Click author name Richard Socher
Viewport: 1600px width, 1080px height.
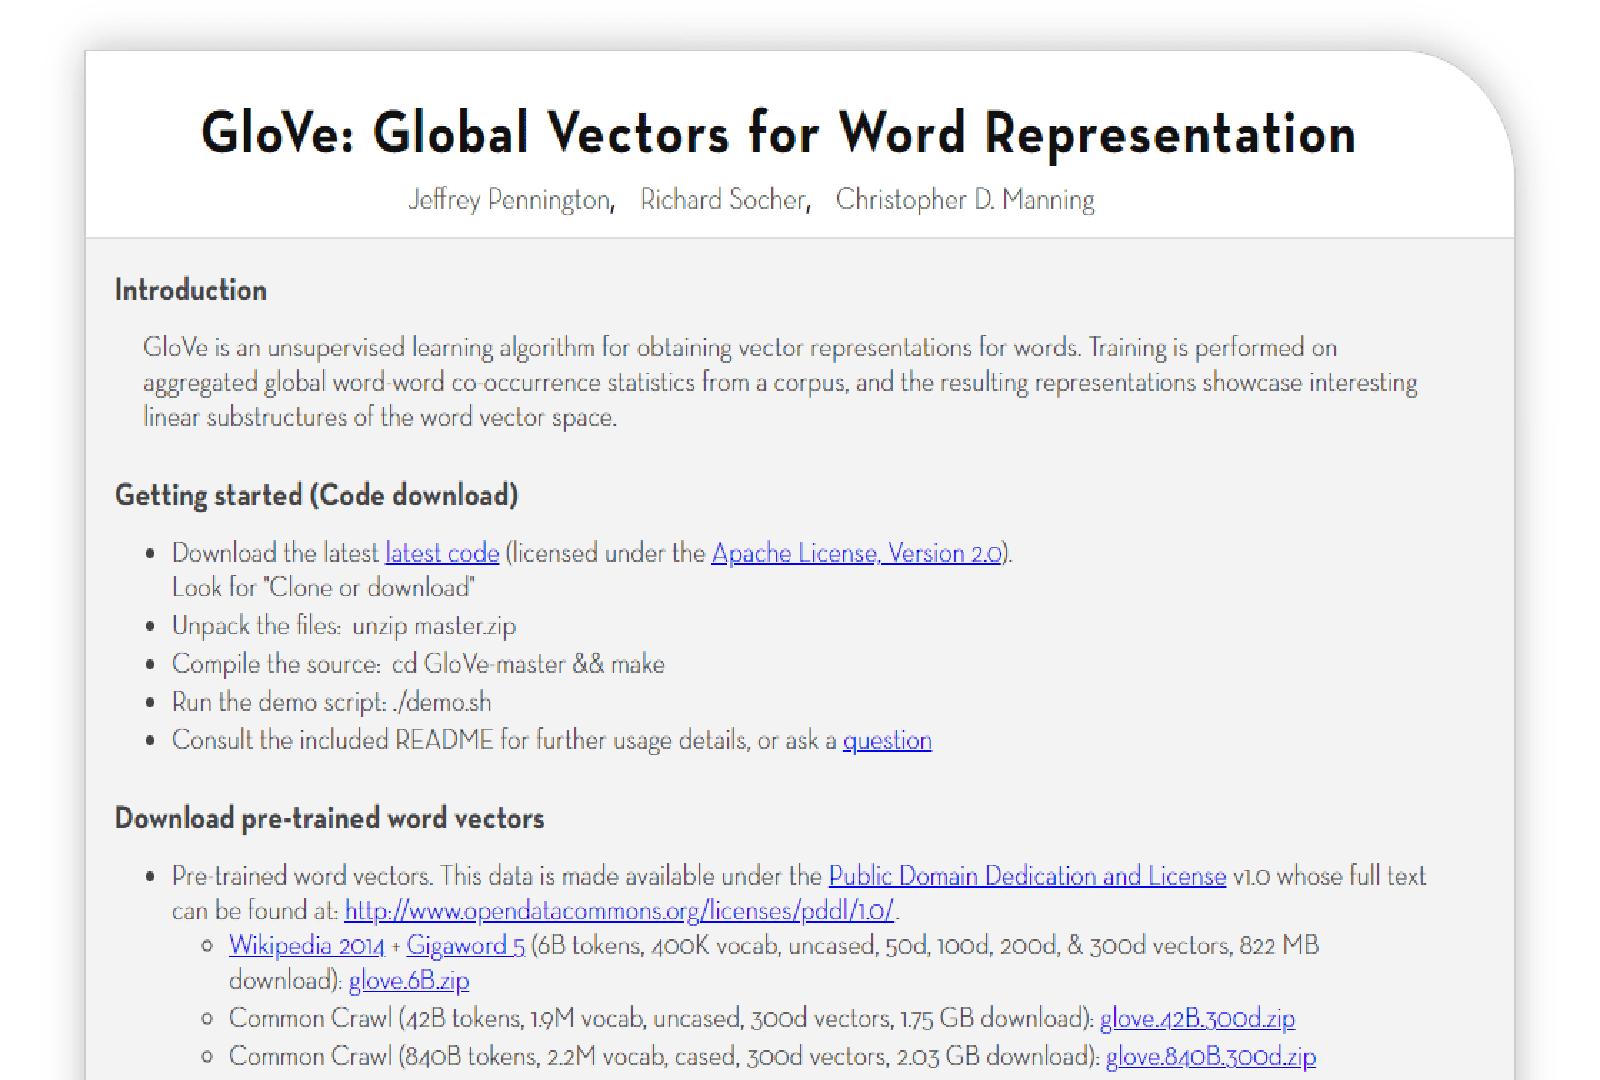(x=723, y=200)
